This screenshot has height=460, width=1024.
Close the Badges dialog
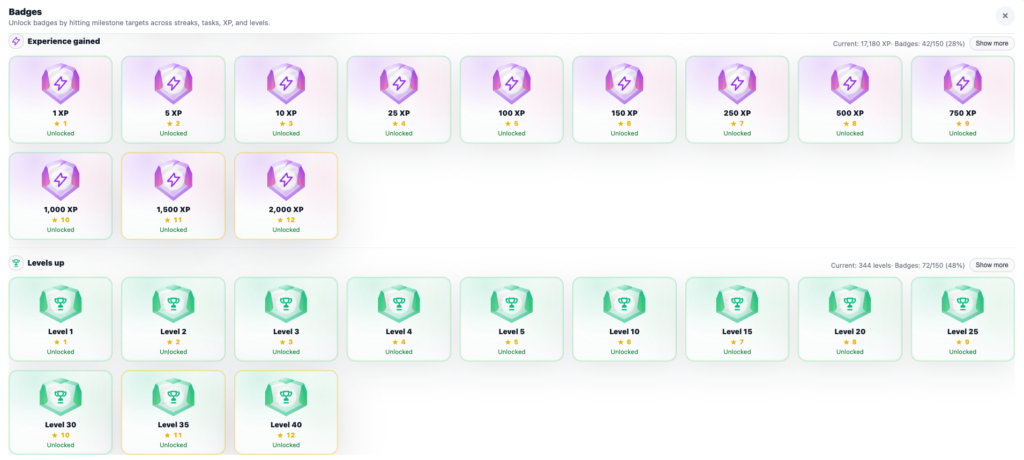(1004, 16)
